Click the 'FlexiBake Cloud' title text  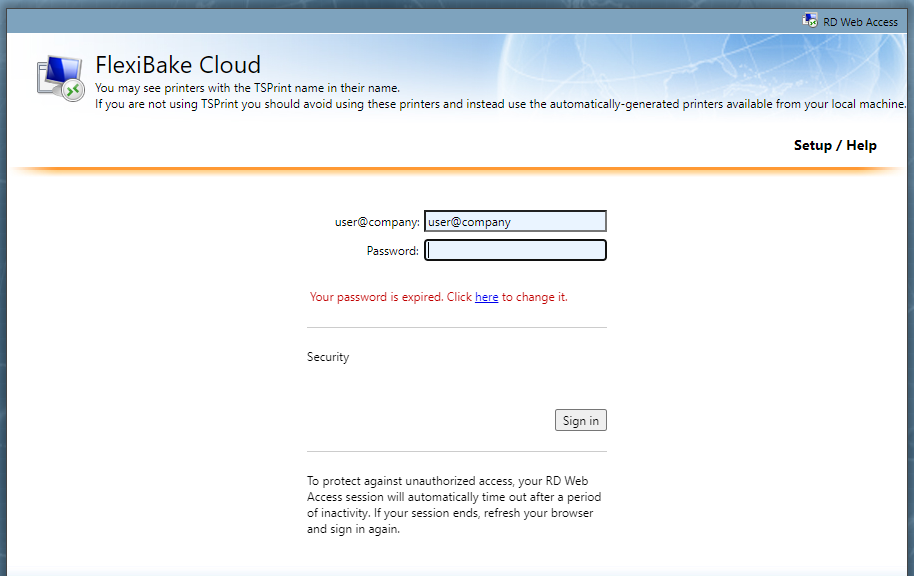[x=178, y=65]
